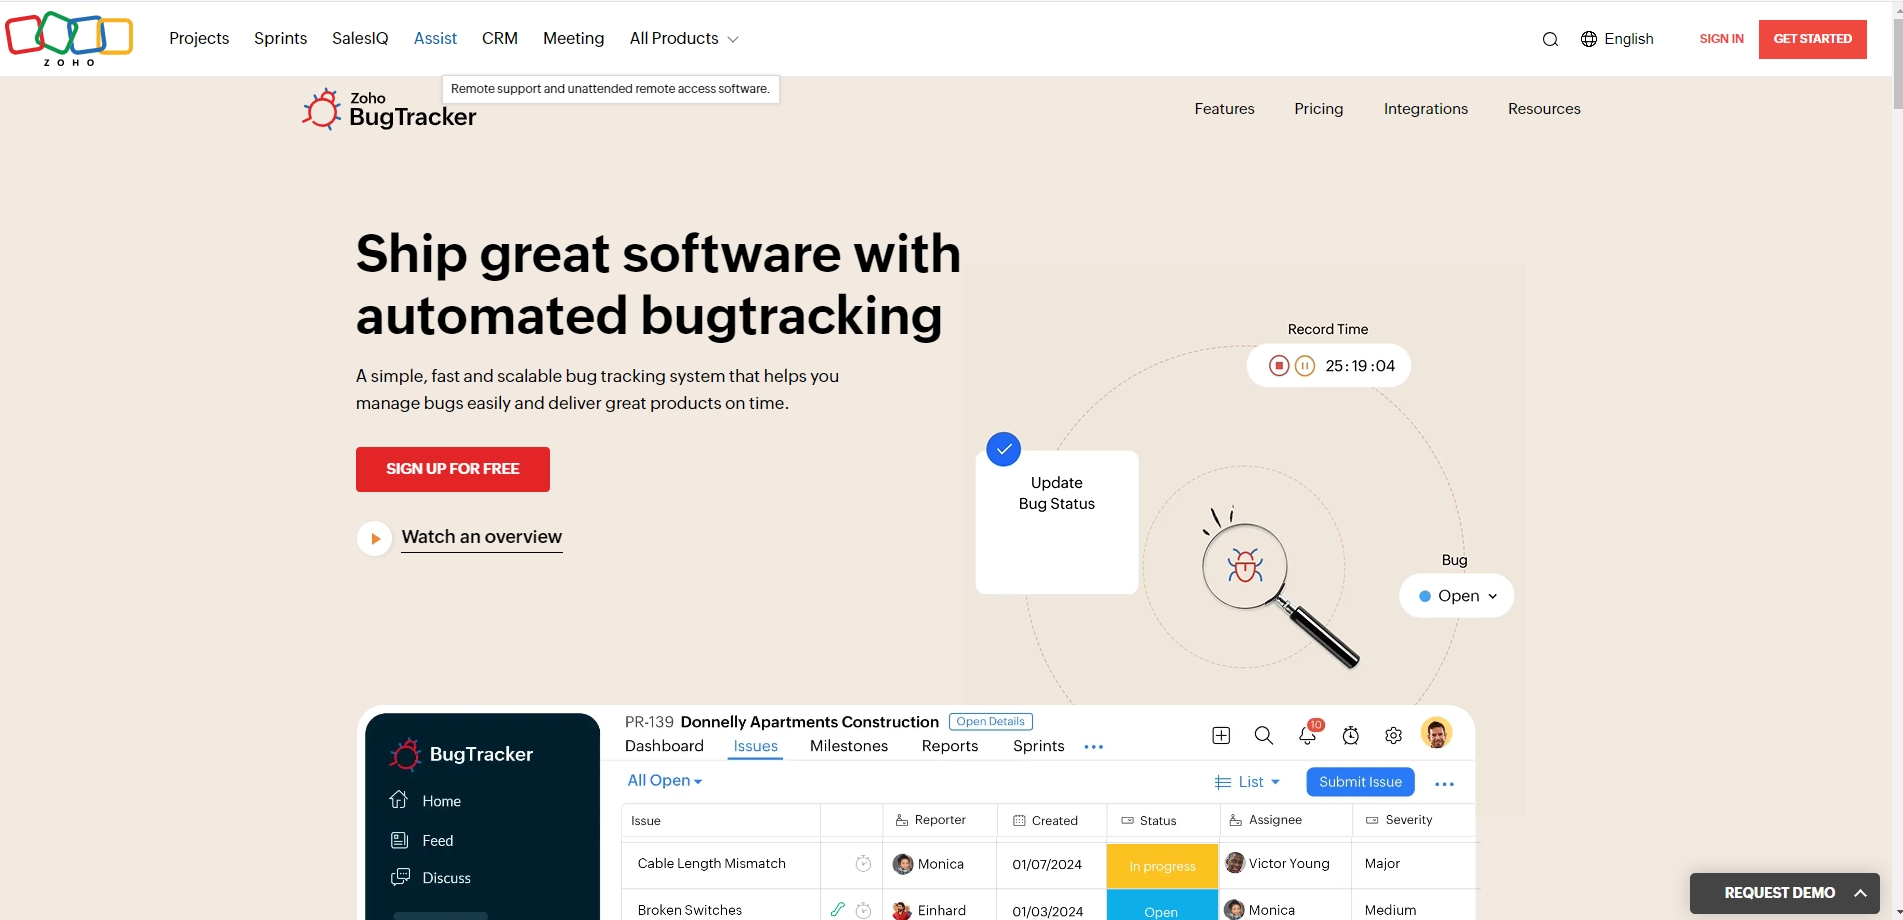The height and width of the screenshot is (920, 1903).
Task: Click the Created column header
Action: point(1045,821)
